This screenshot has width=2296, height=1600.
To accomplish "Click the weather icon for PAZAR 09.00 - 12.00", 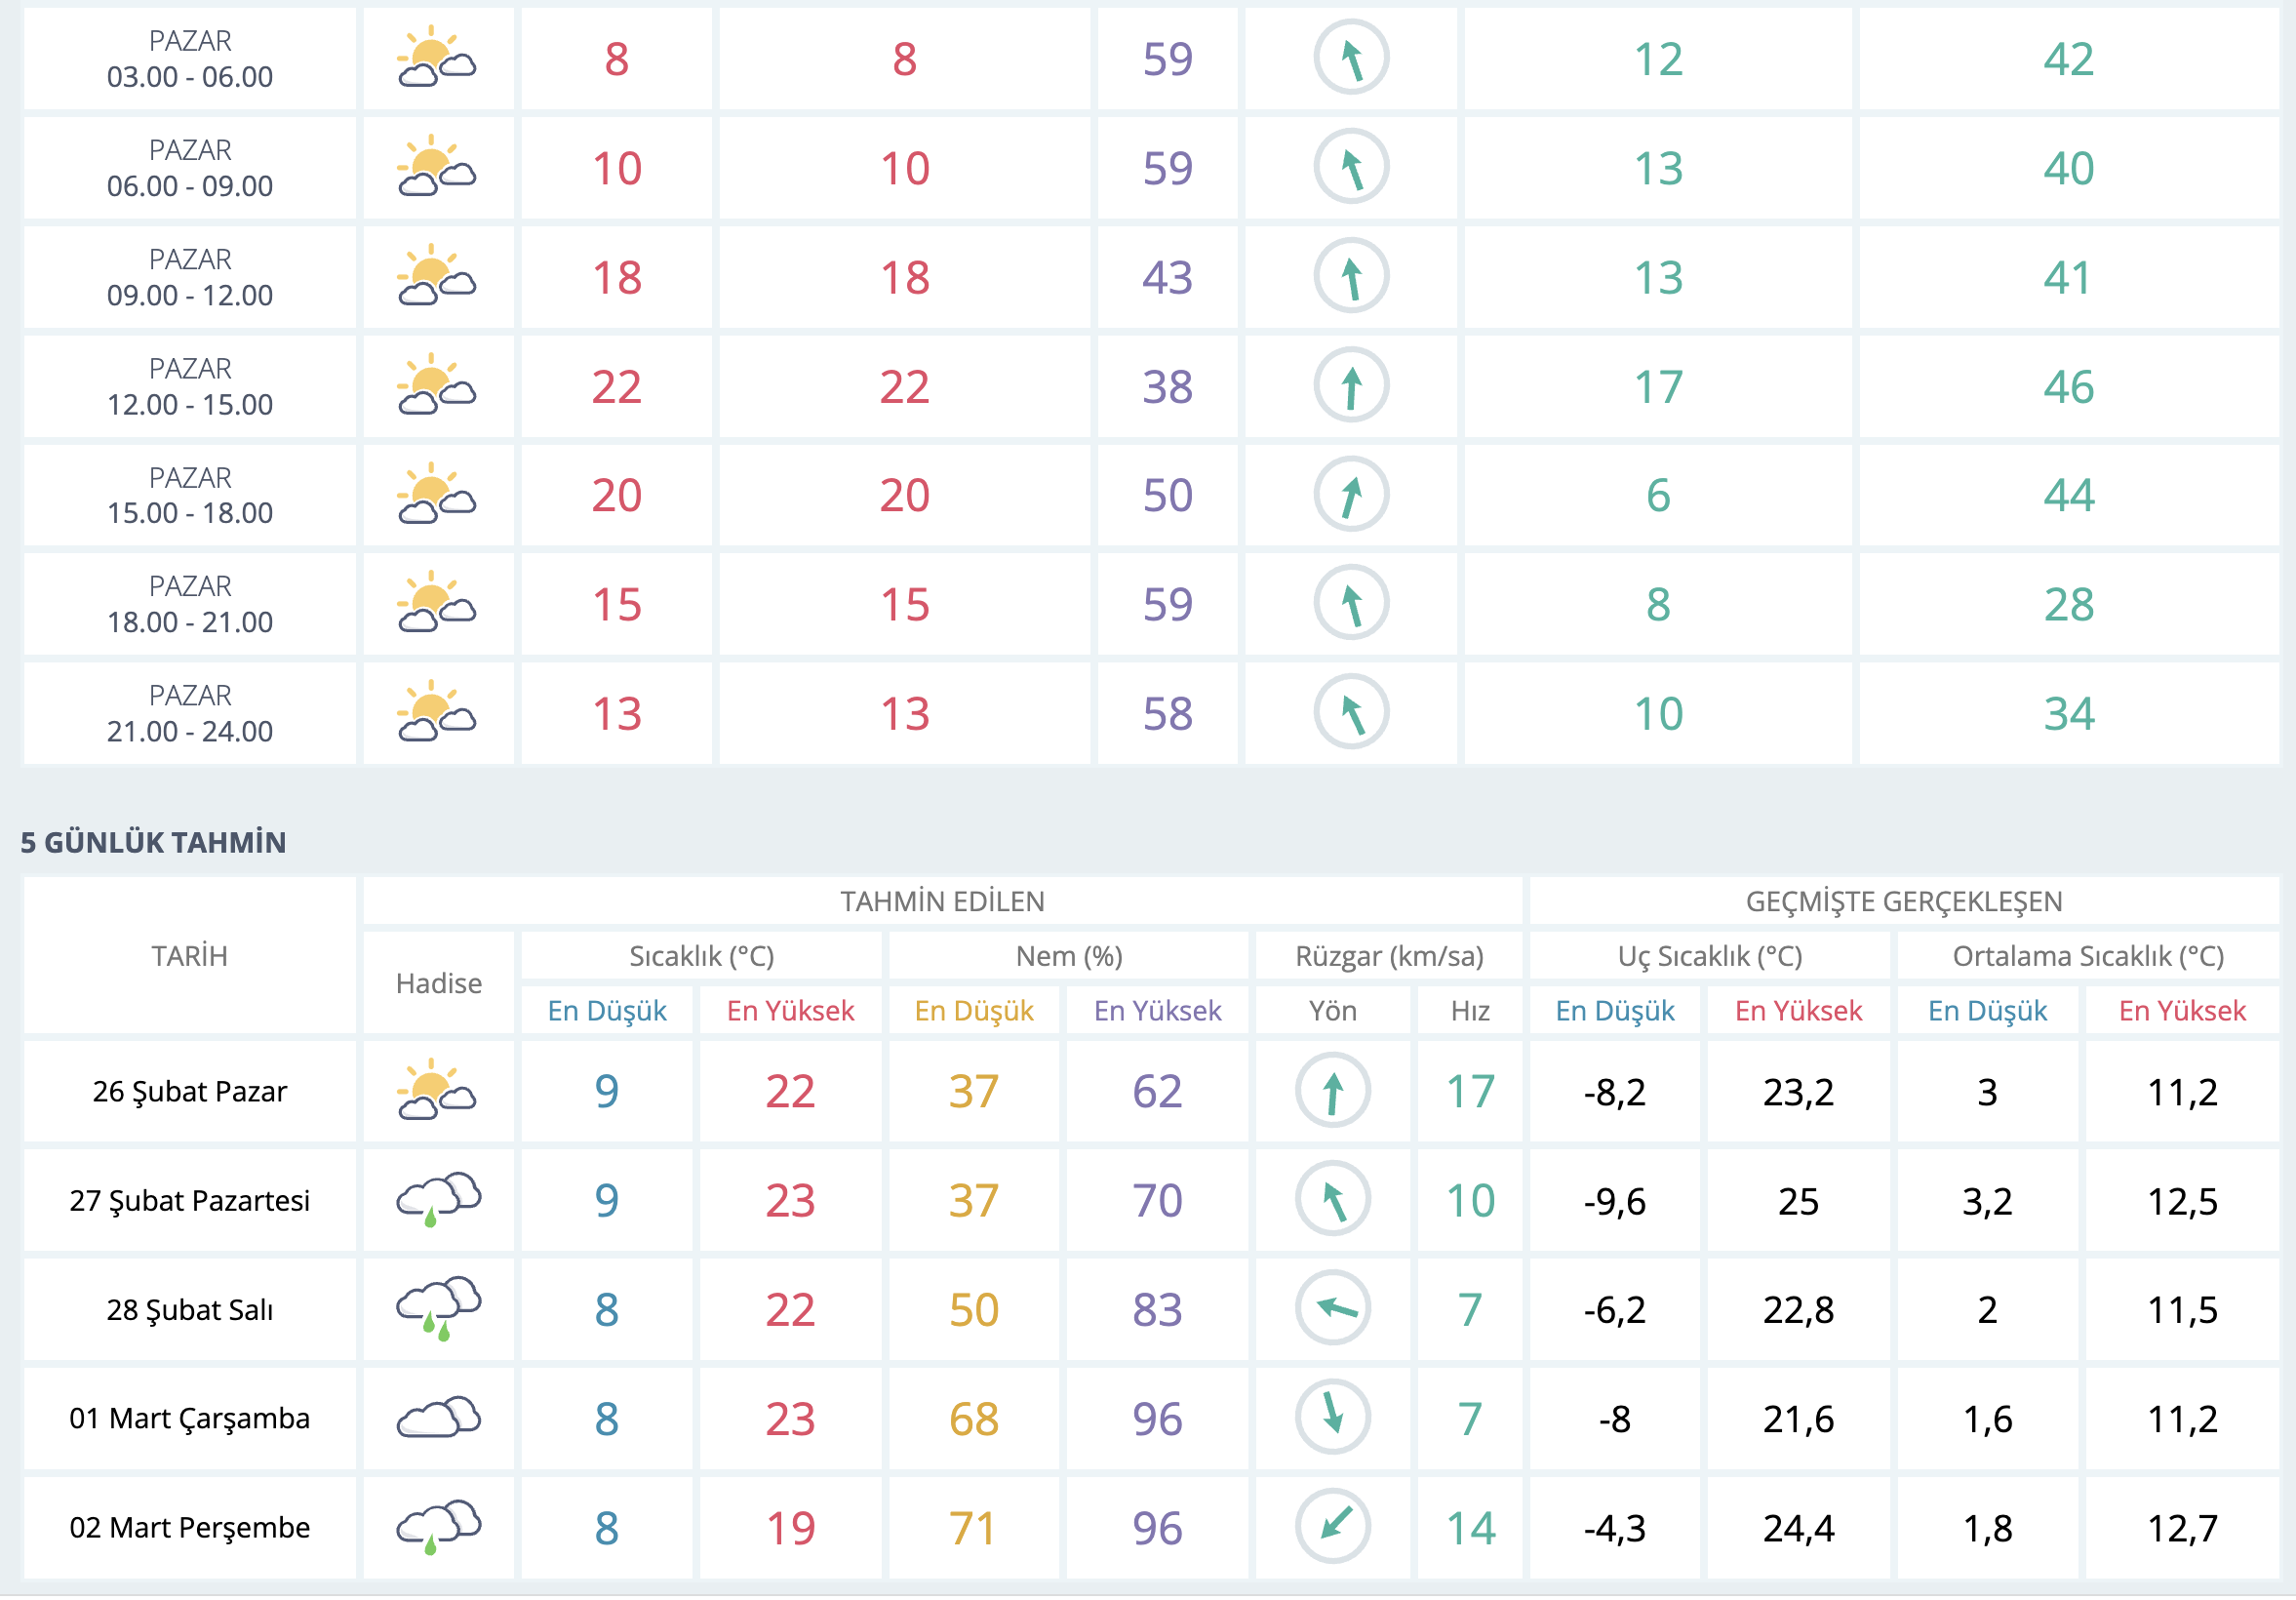I will click(x=437, y=276).
